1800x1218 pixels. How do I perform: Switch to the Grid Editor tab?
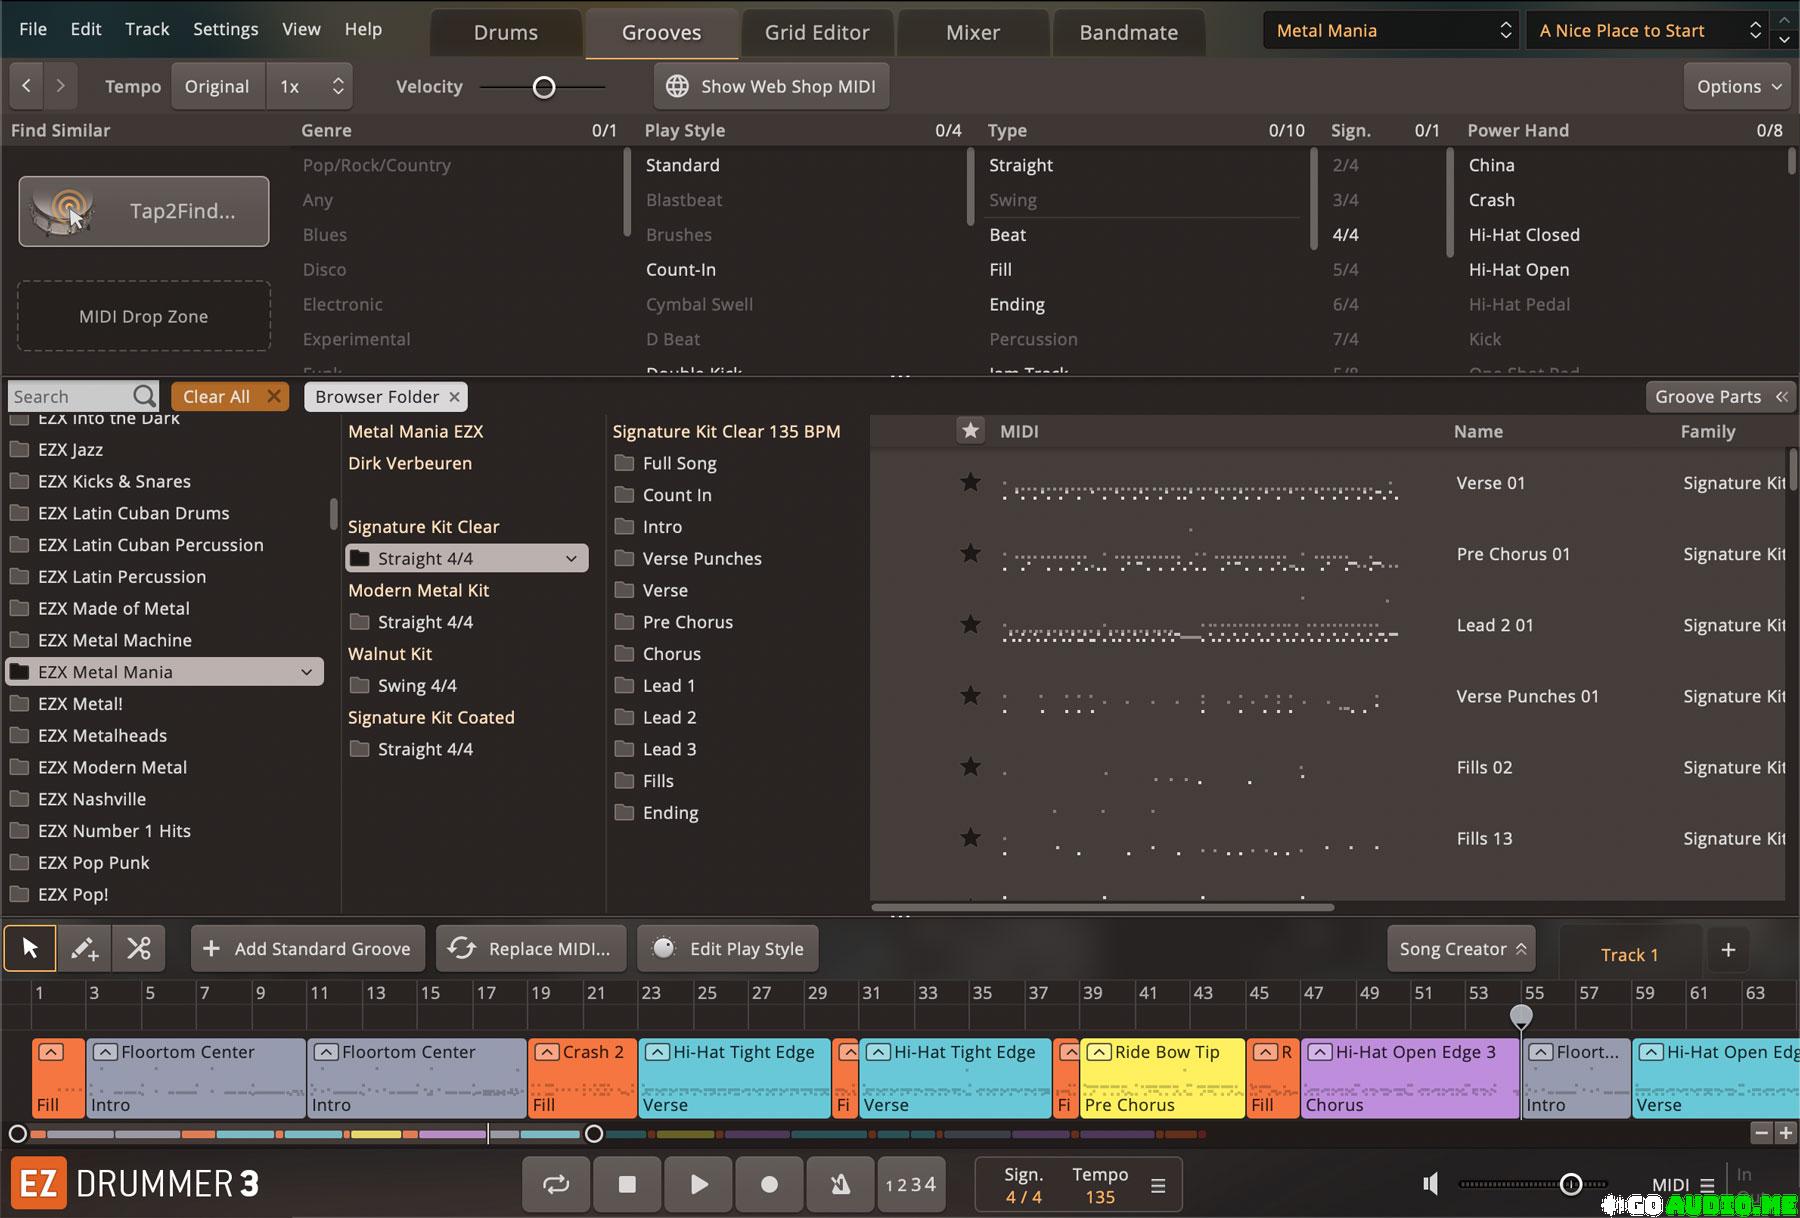point(817,33)
